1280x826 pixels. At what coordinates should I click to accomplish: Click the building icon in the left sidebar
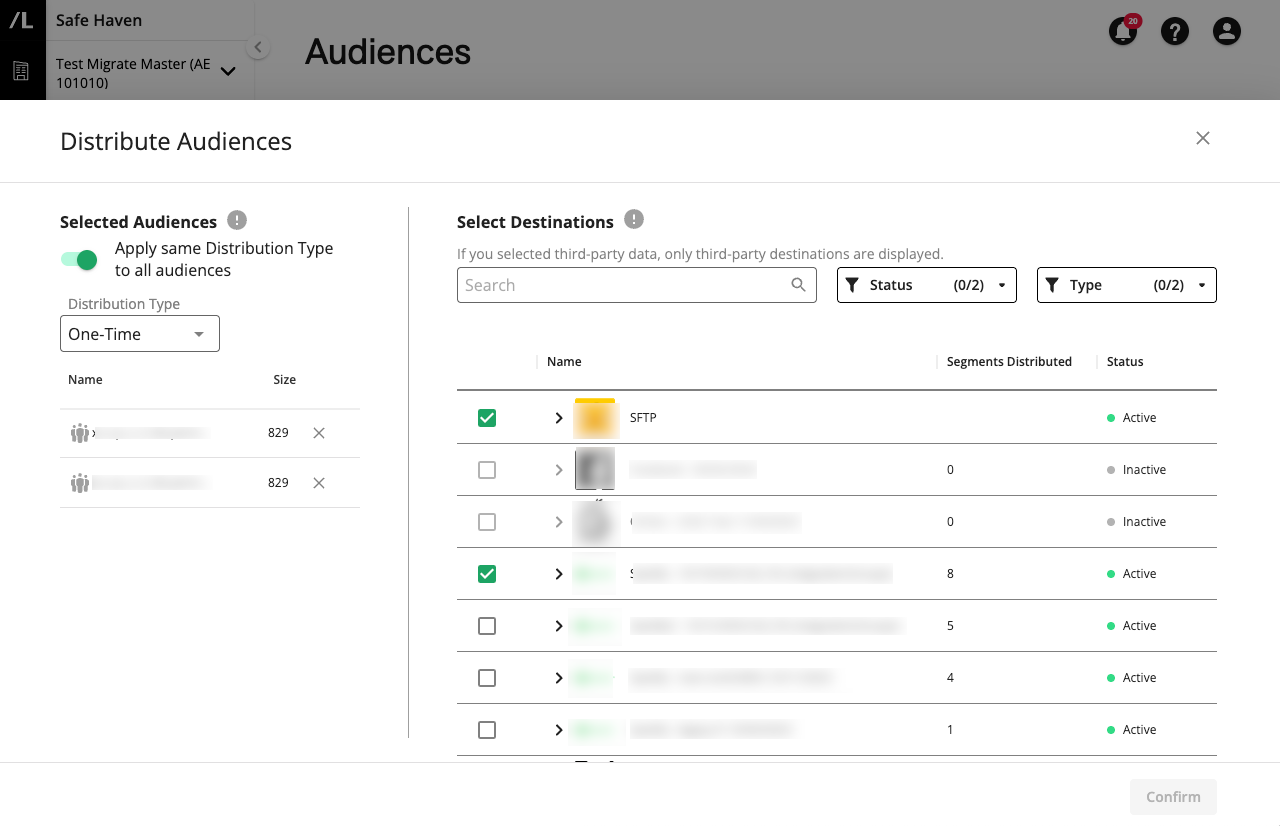22,70
